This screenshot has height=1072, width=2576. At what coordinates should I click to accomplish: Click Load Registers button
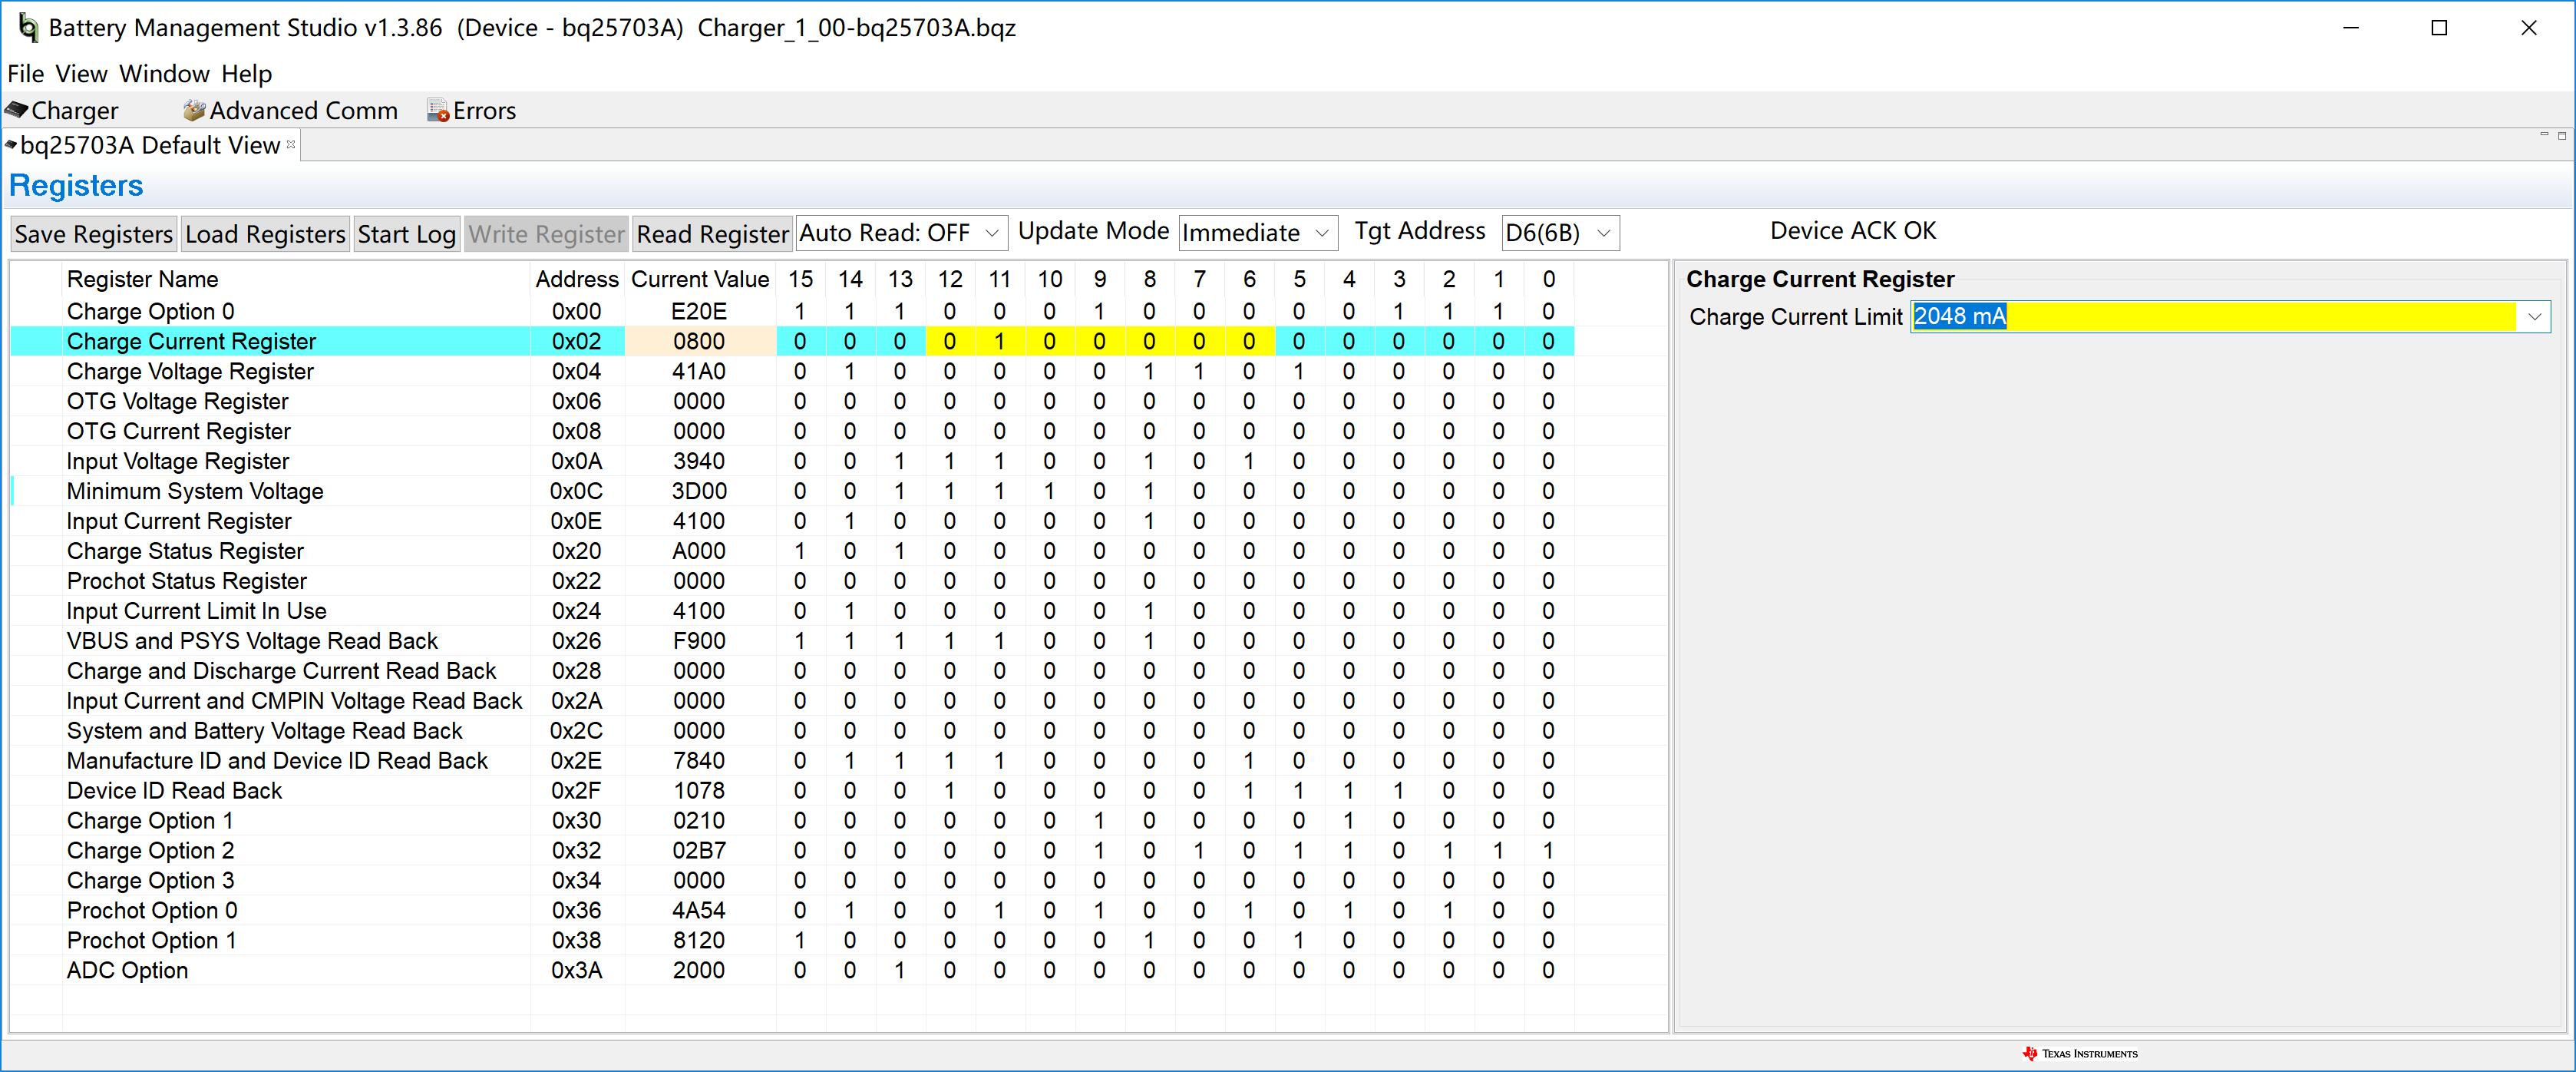coord(265,234)
